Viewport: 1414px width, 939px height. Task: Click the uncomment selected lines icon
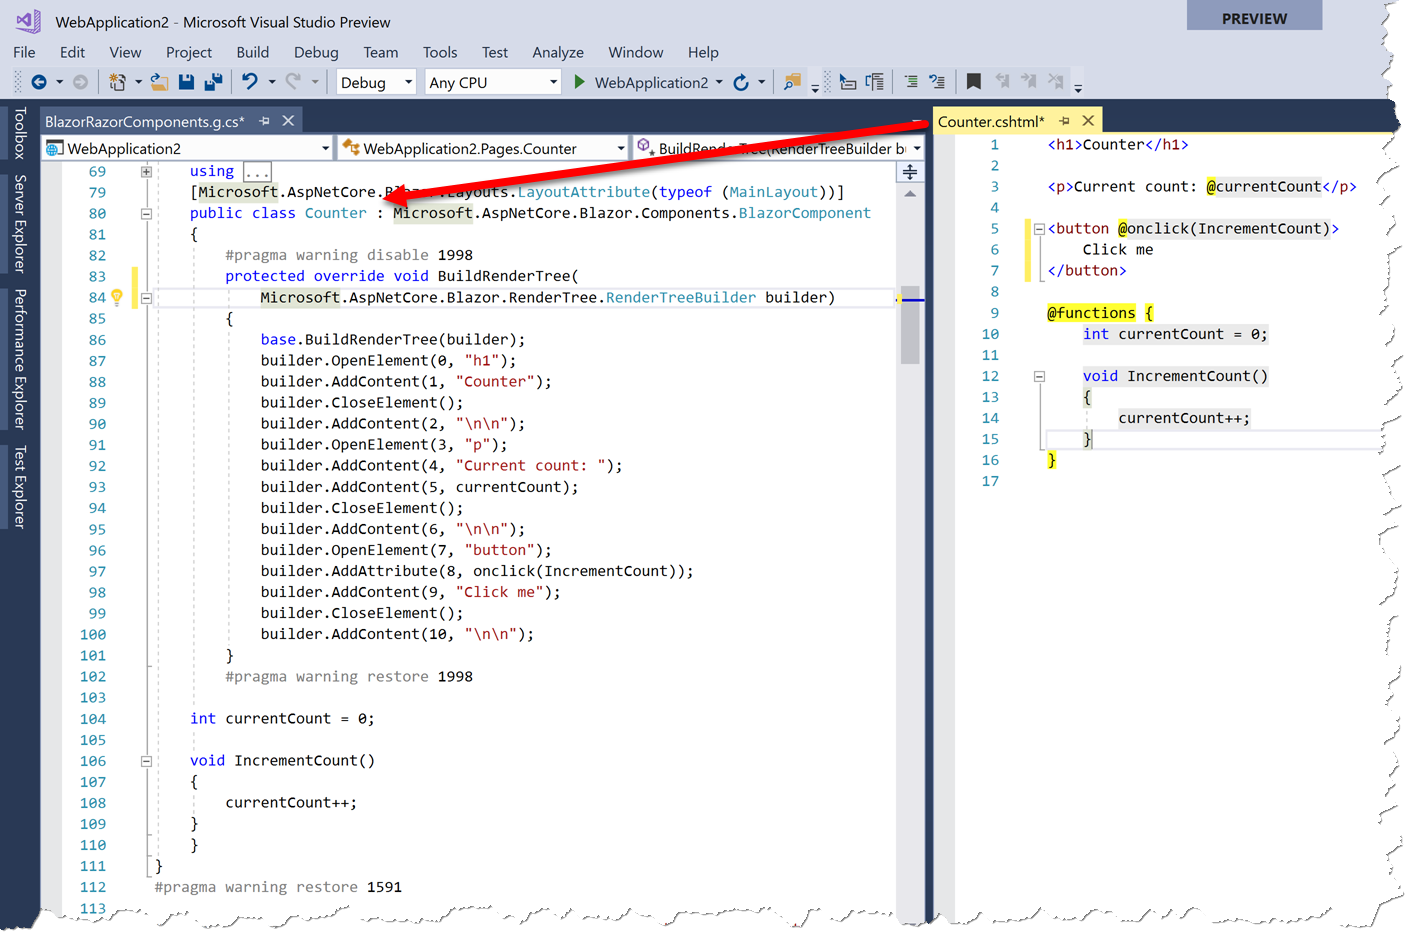(937, 82)
